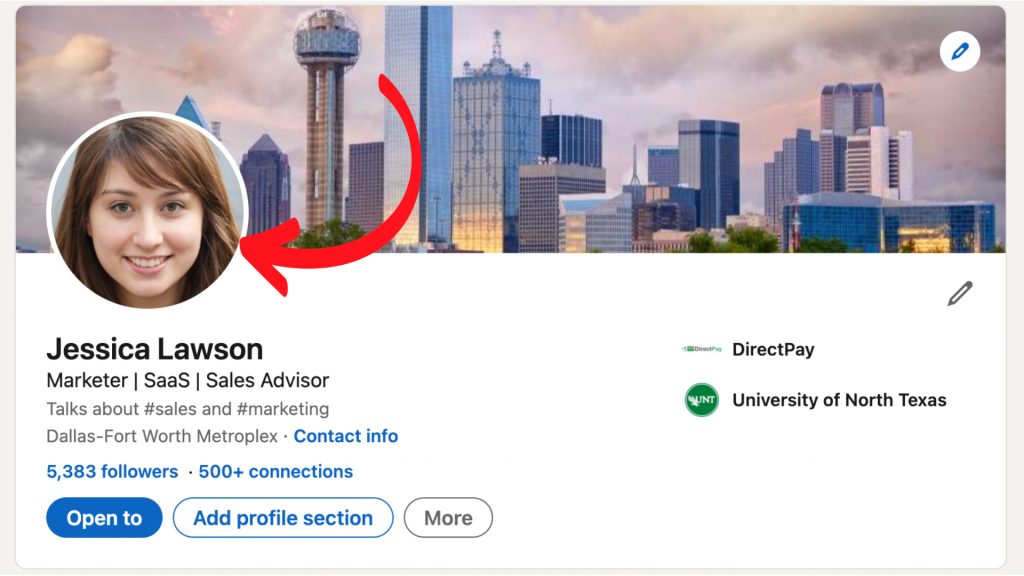Click headline Marketer | SaaS | Sales Advisor
The image size is (1024, 576).
tap(187, 381)
